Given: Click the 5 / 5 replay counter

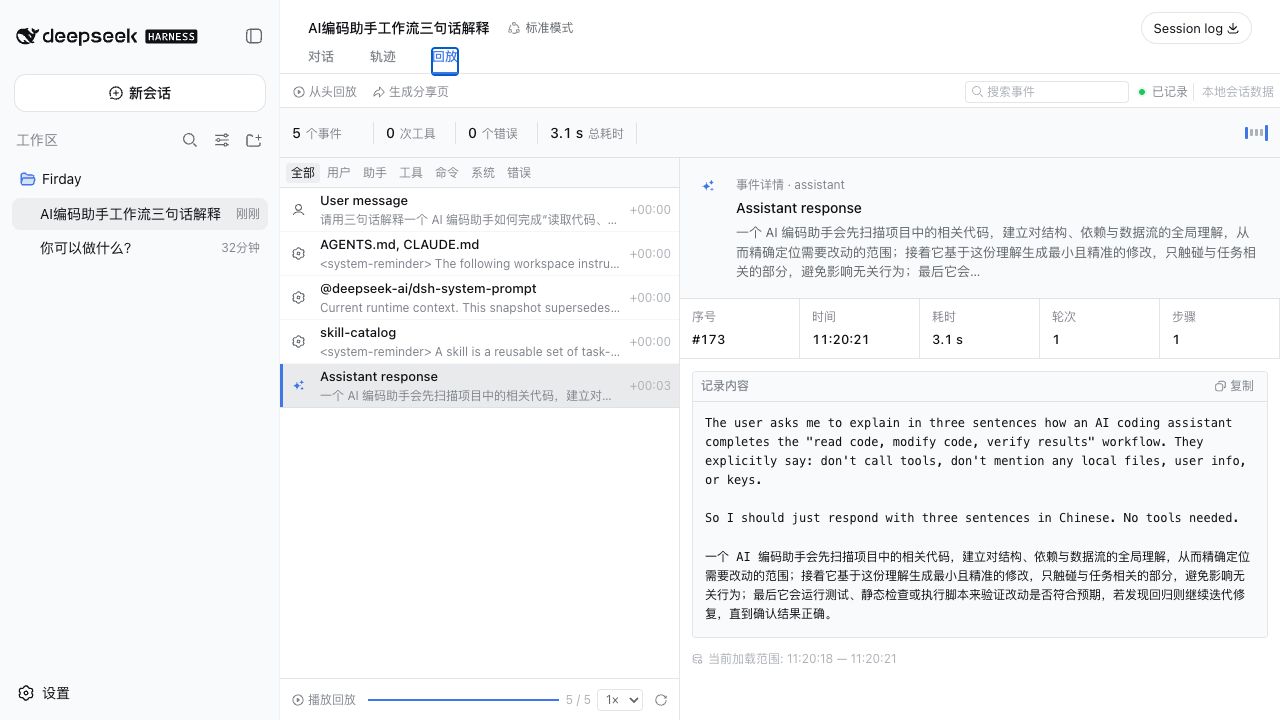Looking at the screenshot, I should pyautogui.click(x=578, y=700).
